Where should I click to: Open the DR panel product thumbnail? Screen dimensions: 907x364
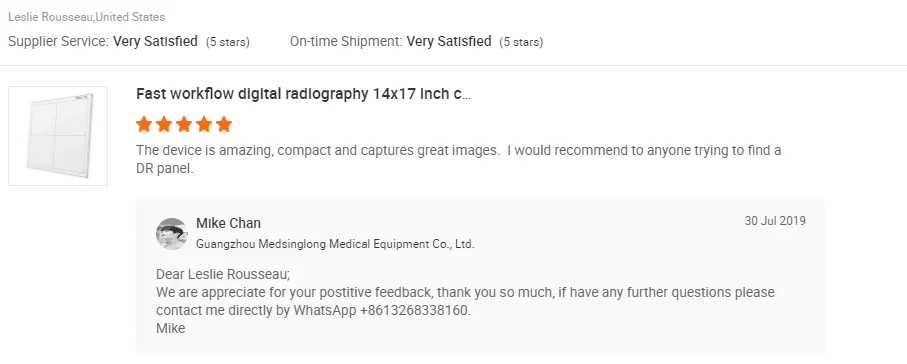[58, 136]
